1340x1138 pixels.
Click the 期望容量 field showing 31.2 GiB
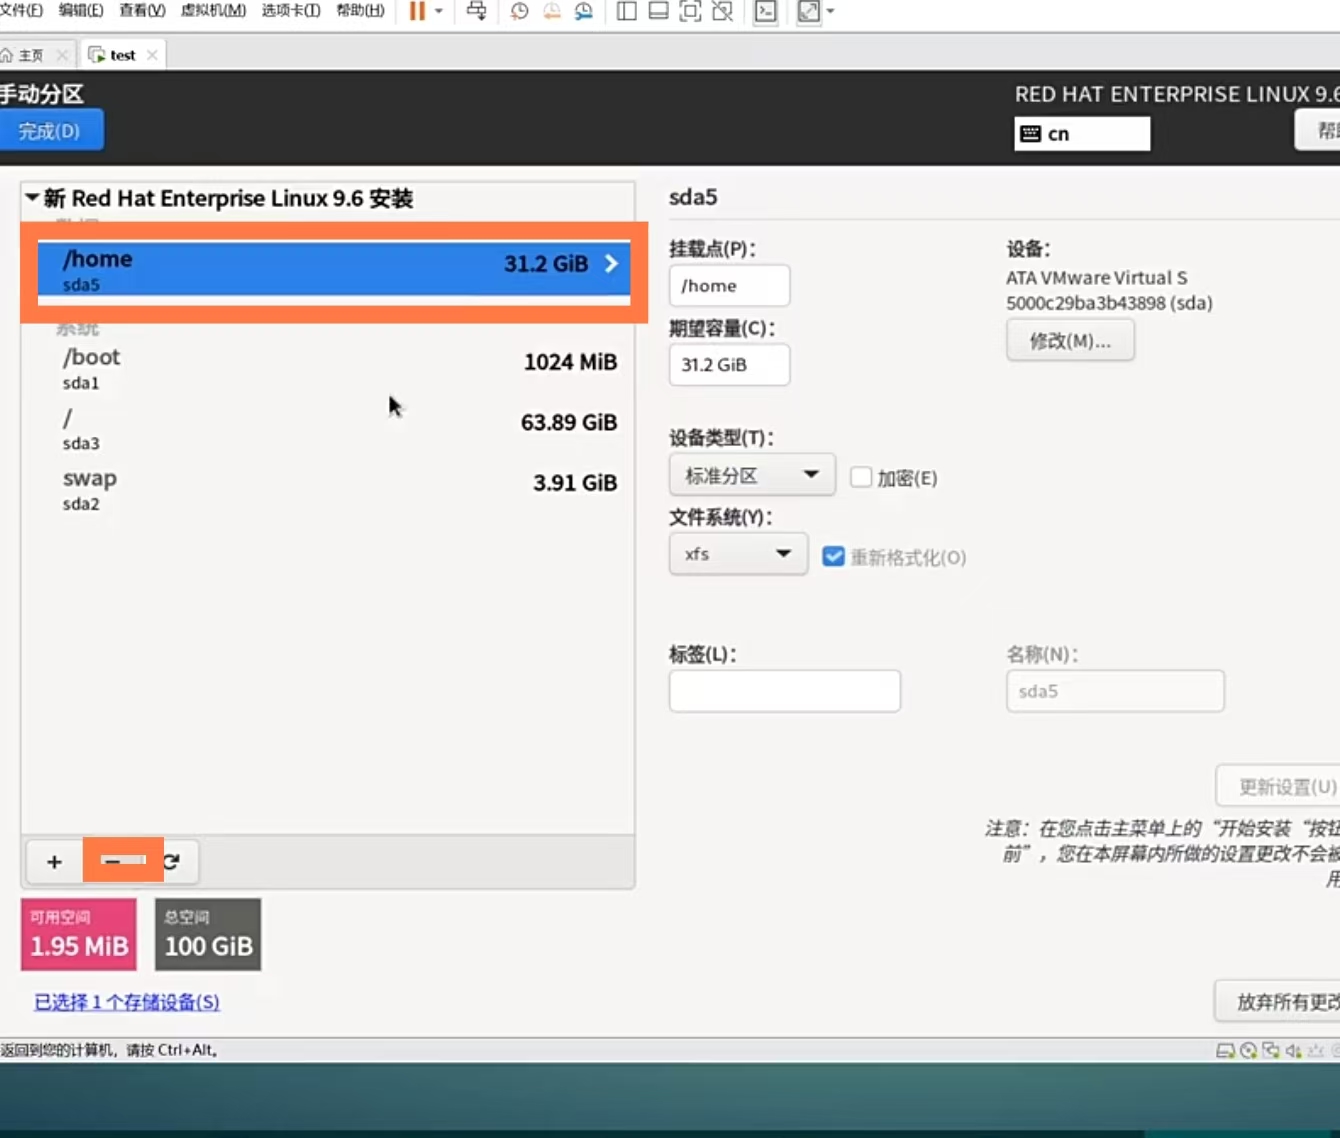point(729,365)
